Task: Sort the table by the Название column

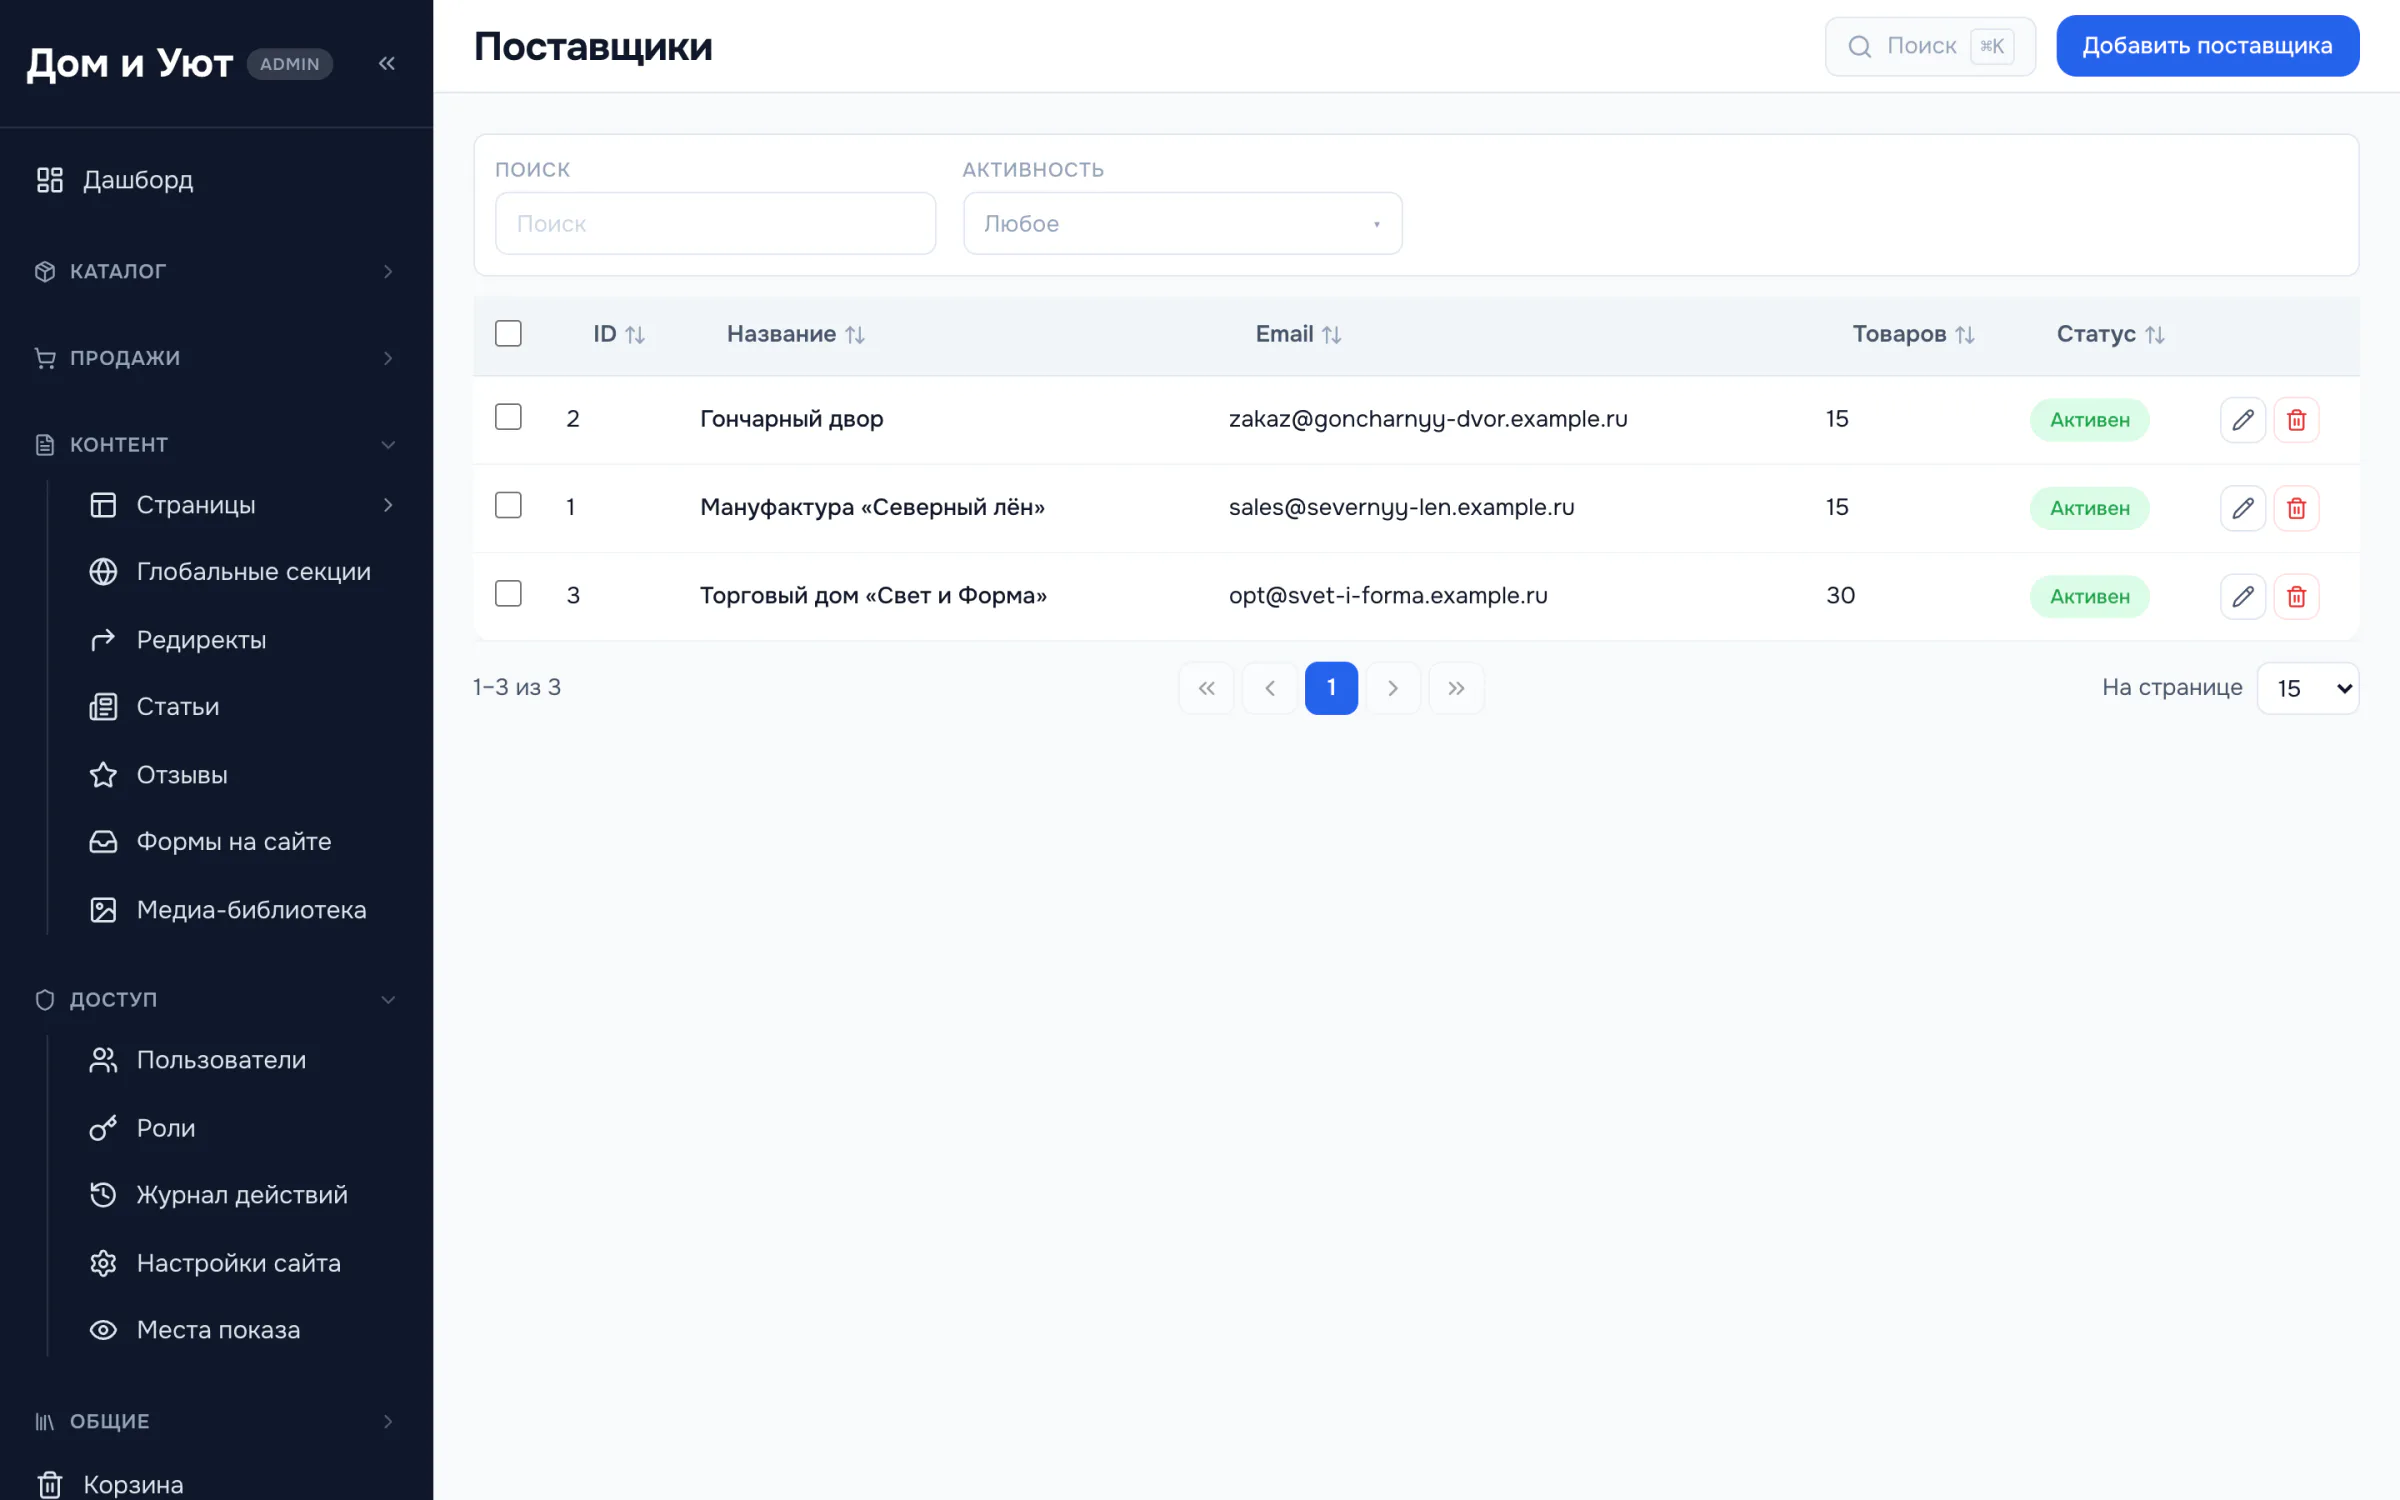Action: (x=796, y=334)
